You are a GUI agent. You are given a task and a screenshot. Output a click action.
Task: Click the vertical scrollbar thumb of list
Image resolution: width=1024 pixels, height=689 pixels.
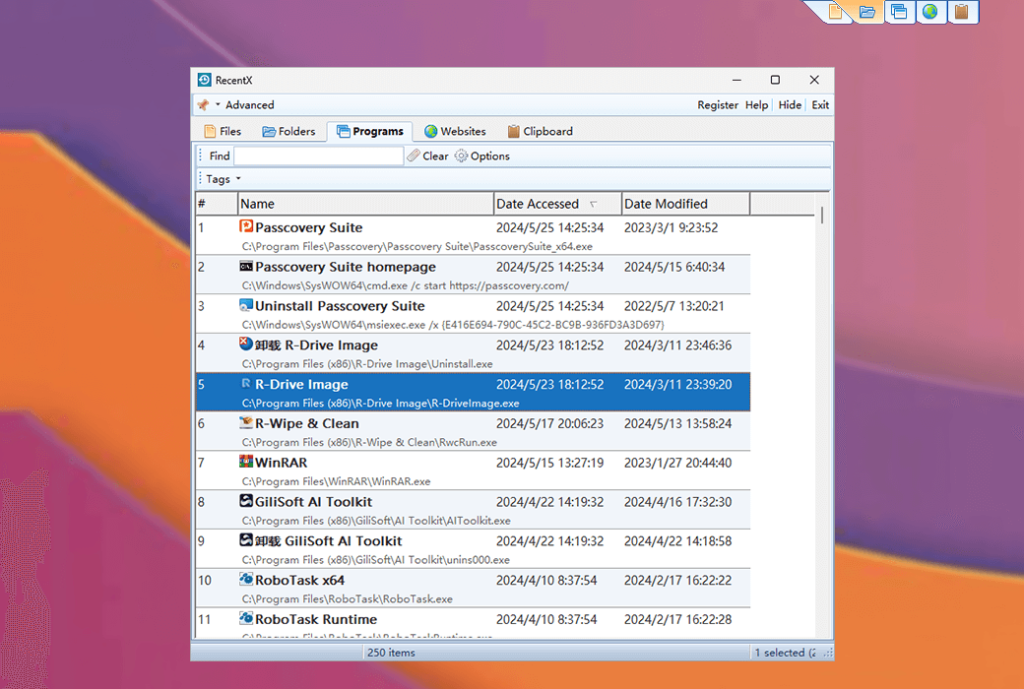(x=822, y=215)
